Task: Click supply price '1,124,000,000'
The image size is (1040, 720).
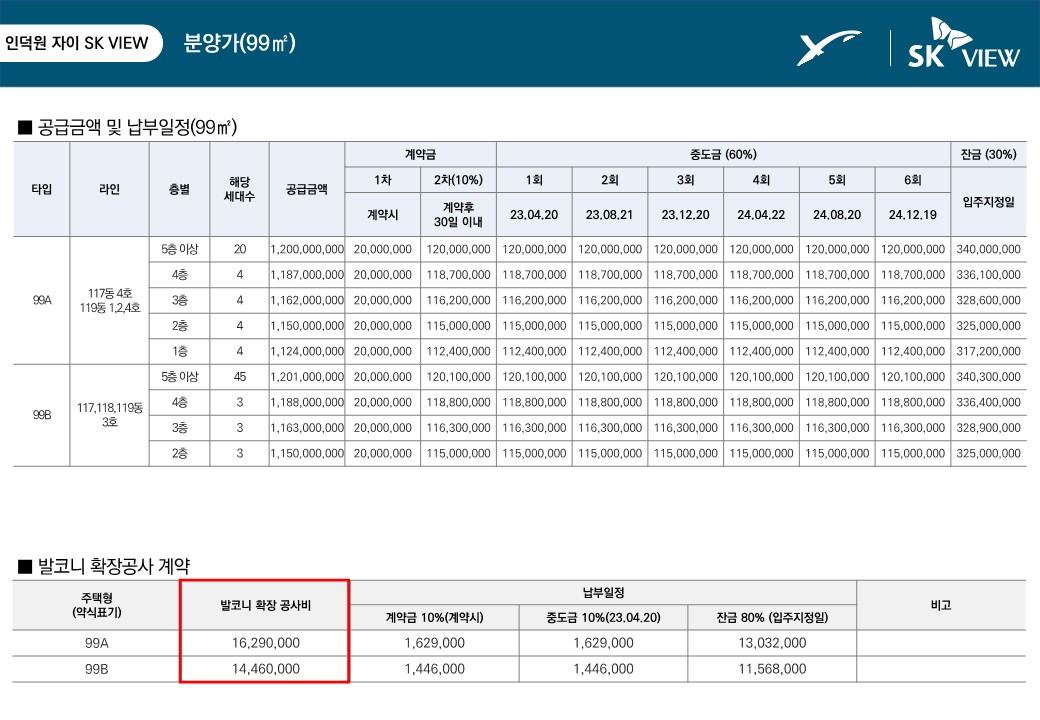Action: [x=306, y=351]
